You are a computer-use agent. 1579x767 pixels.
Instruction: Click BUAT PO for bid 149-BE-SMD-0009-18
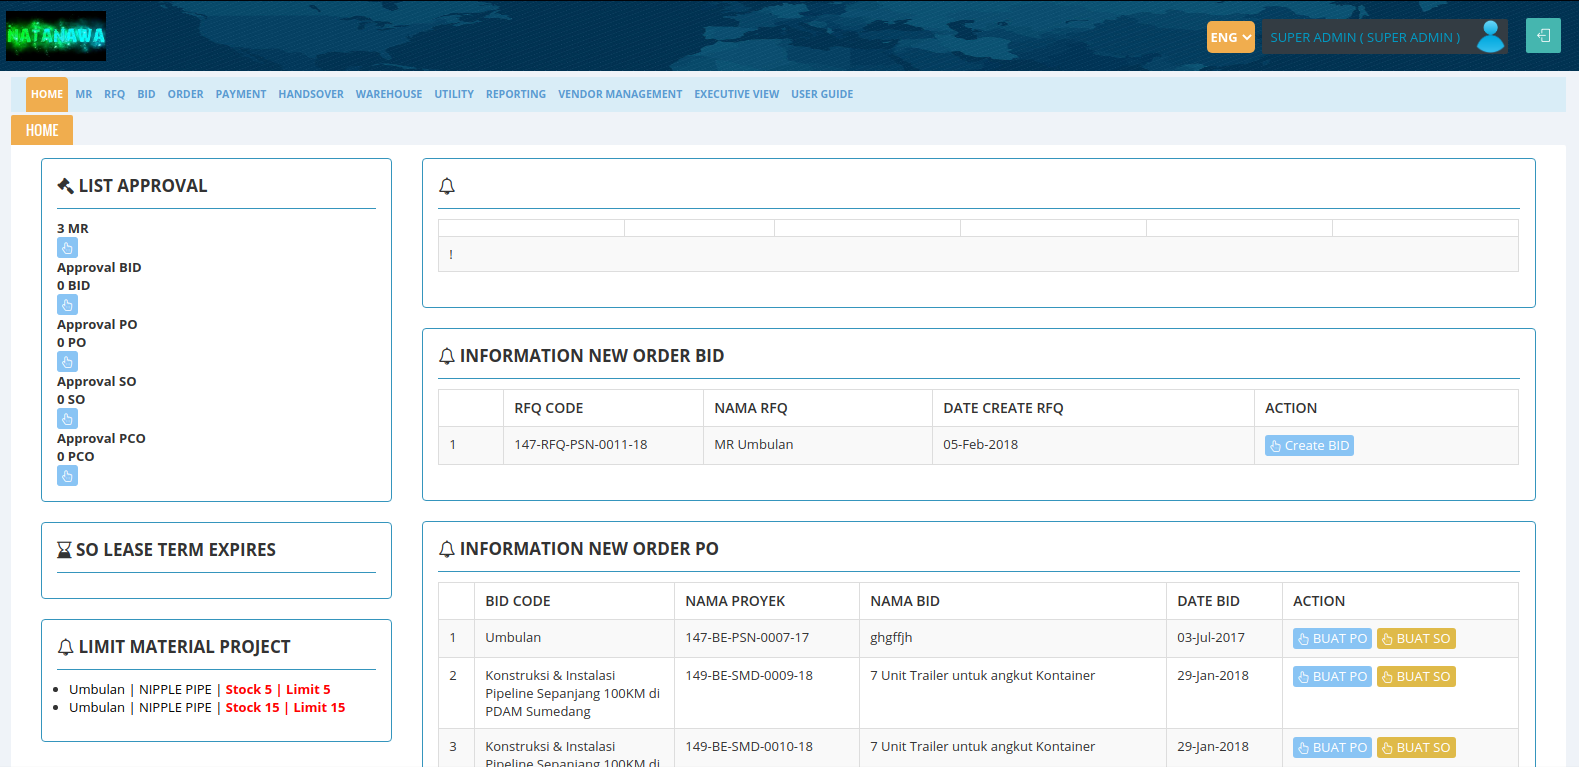(x=1331, y=677)
